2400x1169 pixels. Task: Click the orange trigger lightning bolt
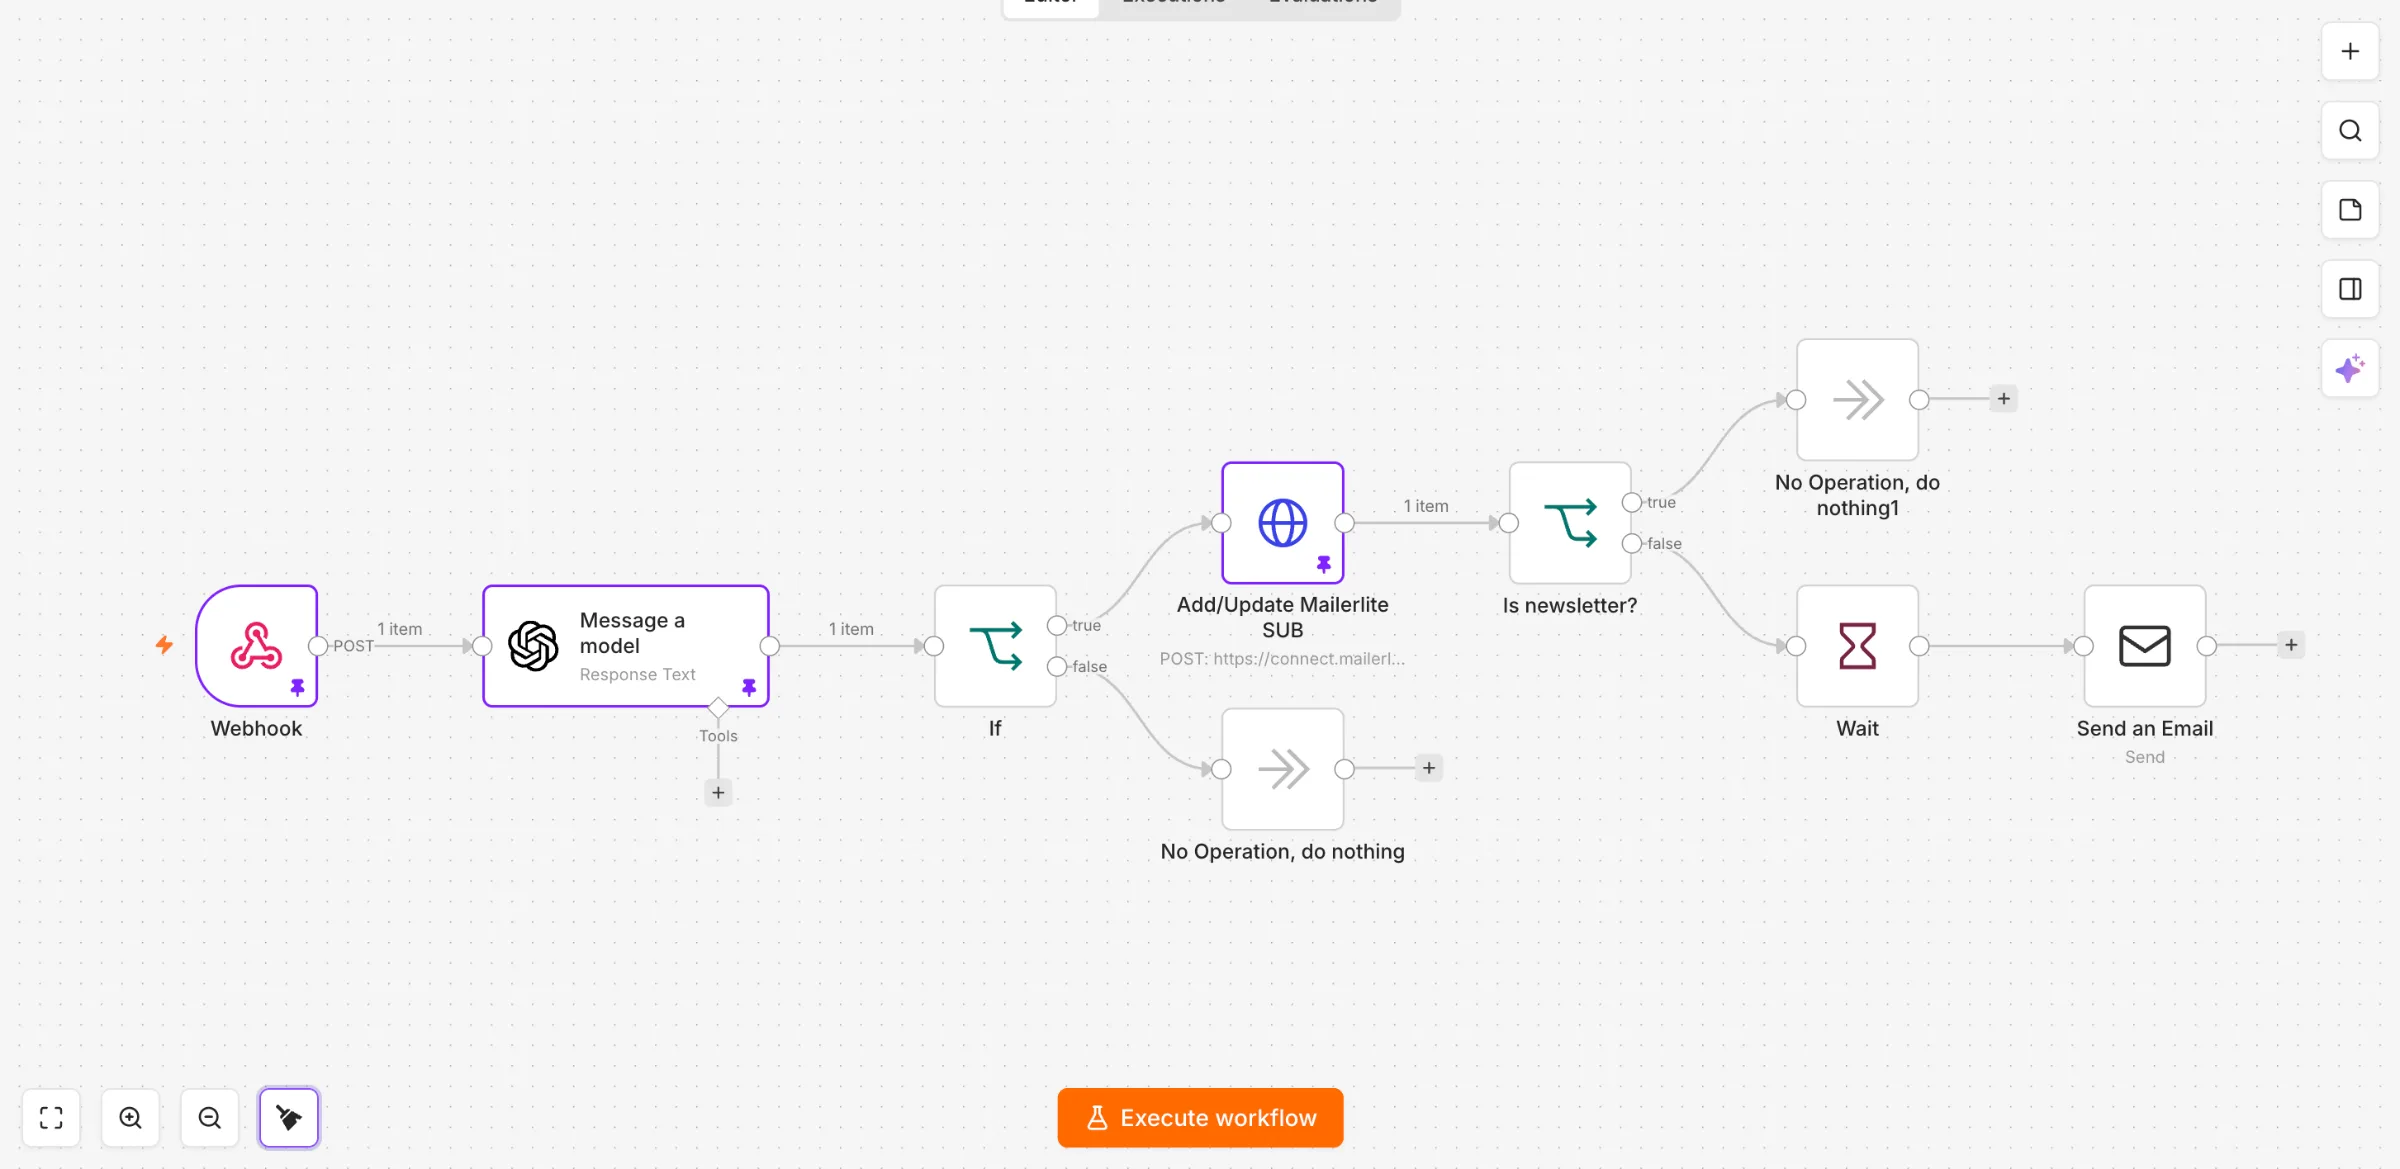click(x=164, y=645)
